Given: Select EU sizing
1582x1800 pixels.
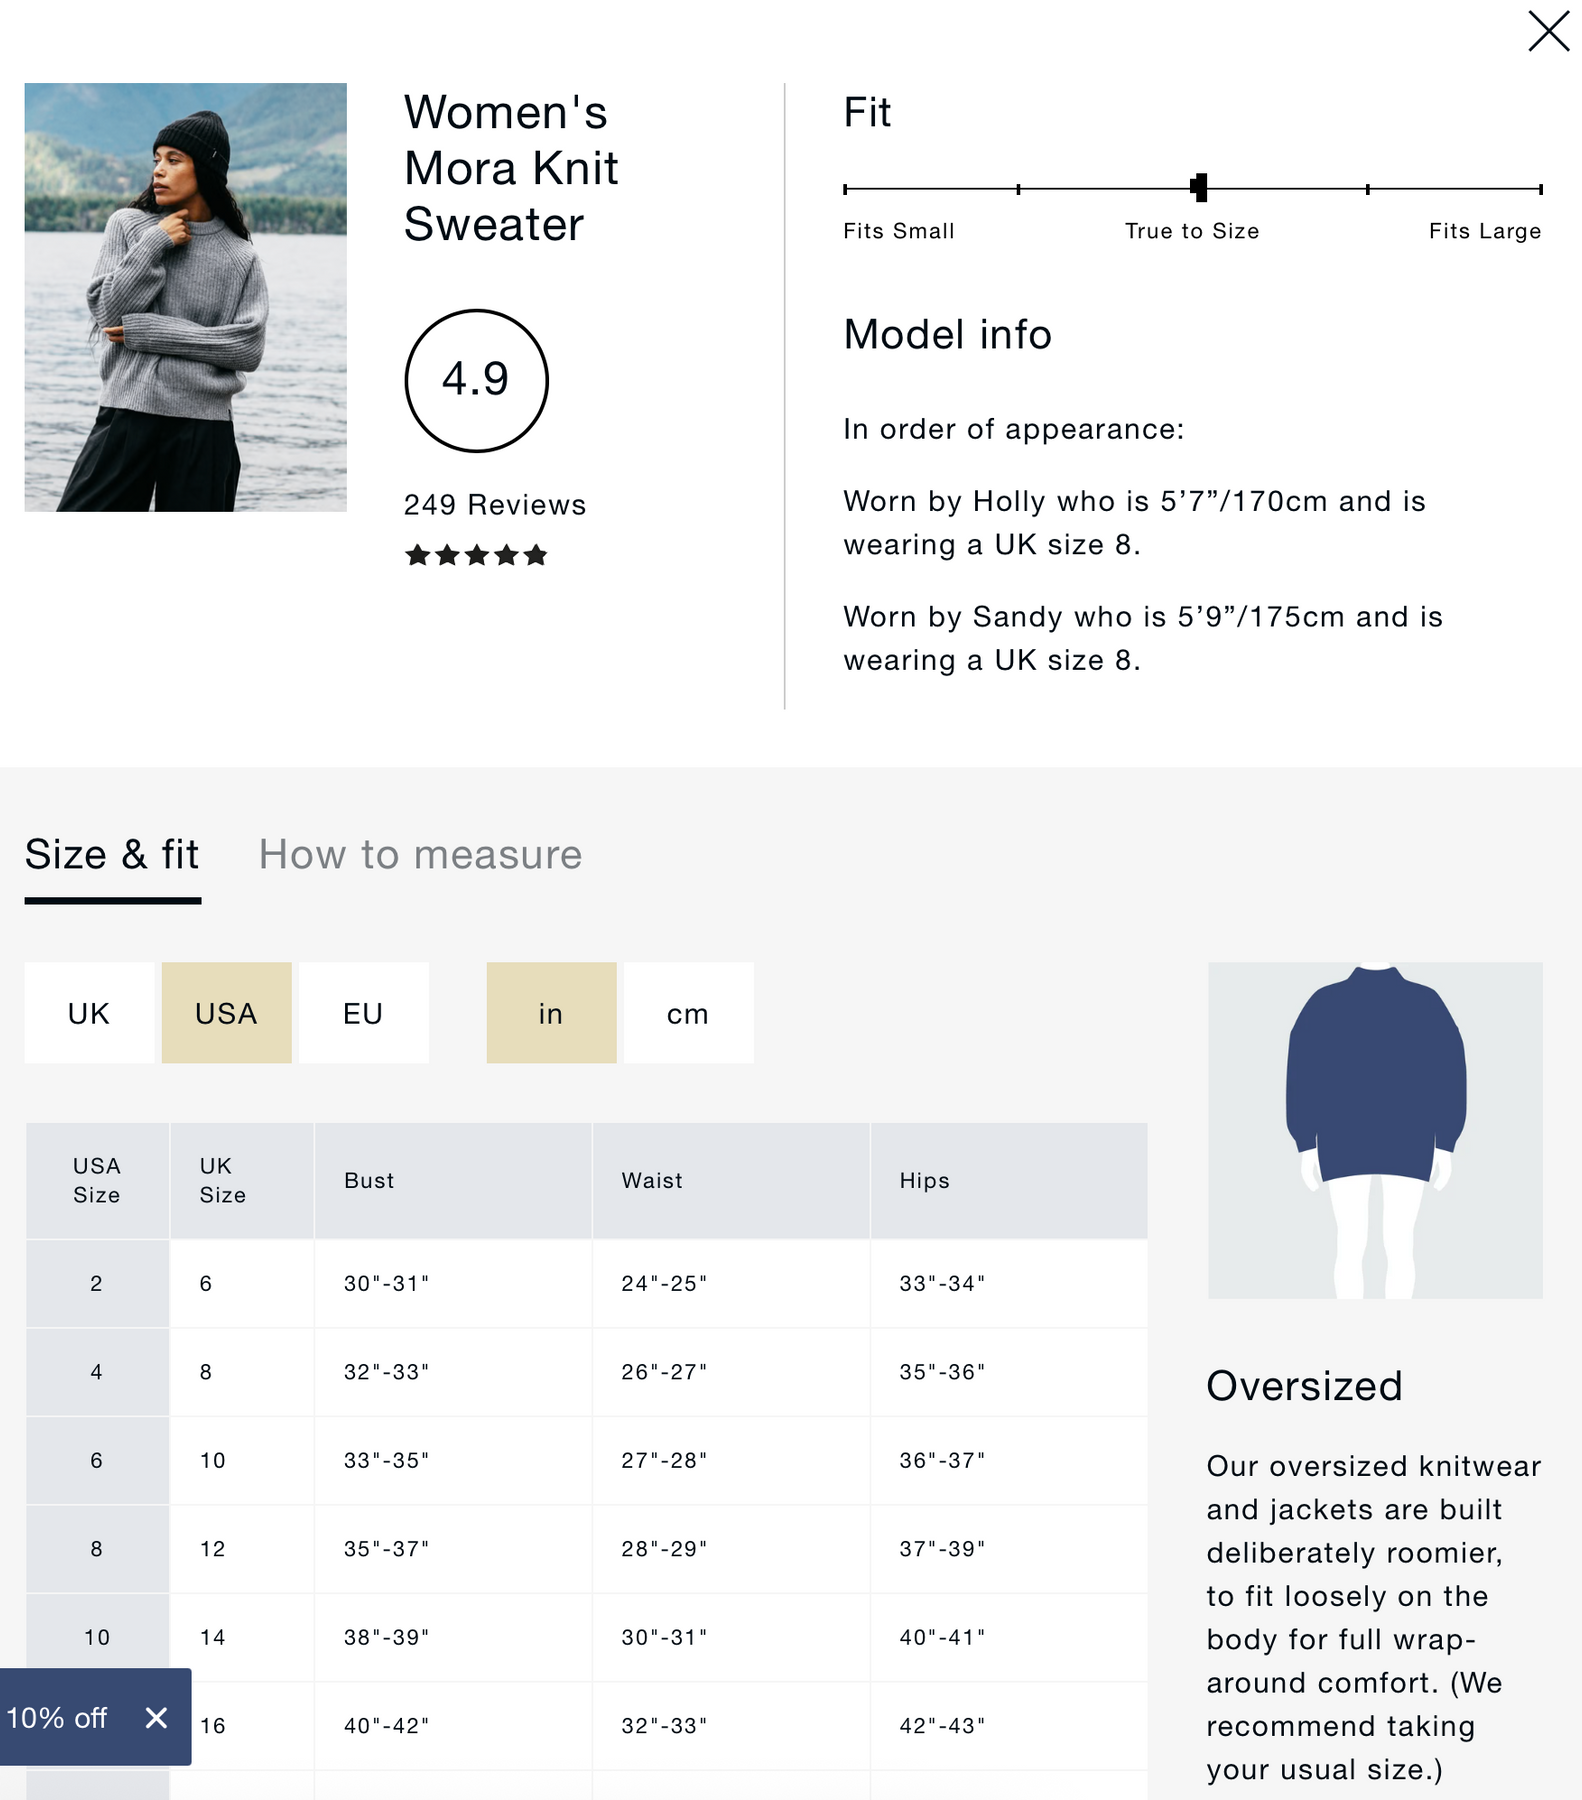Looking at the screenshot, I should (363, 1013).
